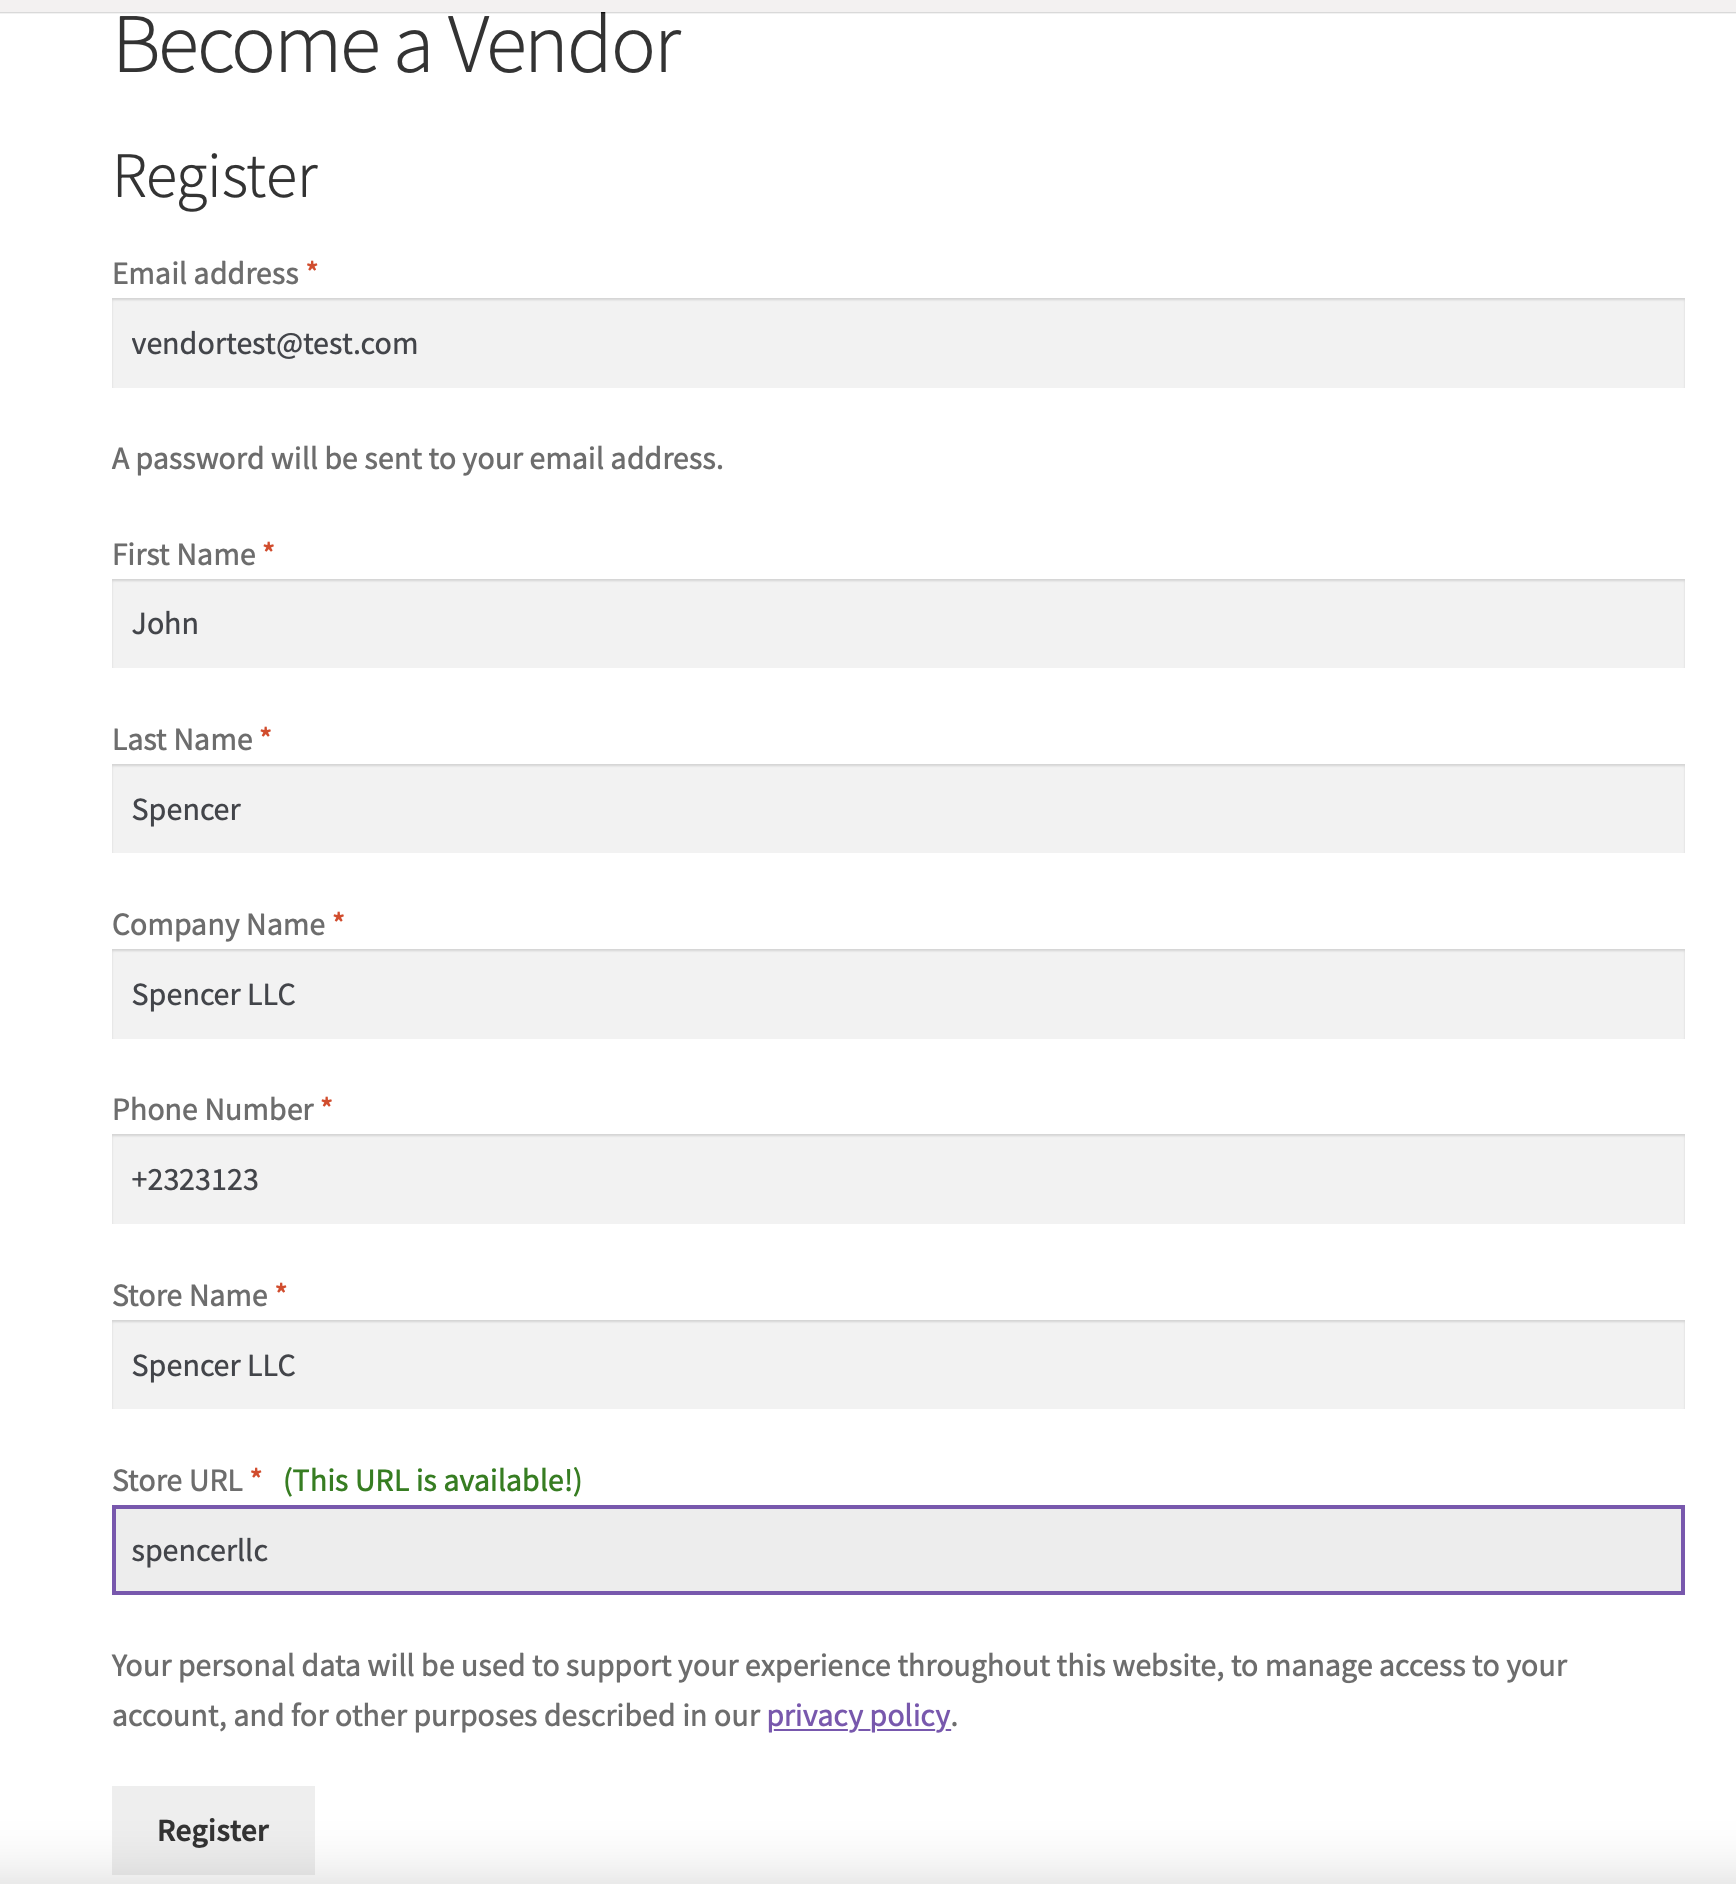The width and height of the screenshot is (1736, 1884).
Task: Click into the Company Name field
Action: point(898,994)
